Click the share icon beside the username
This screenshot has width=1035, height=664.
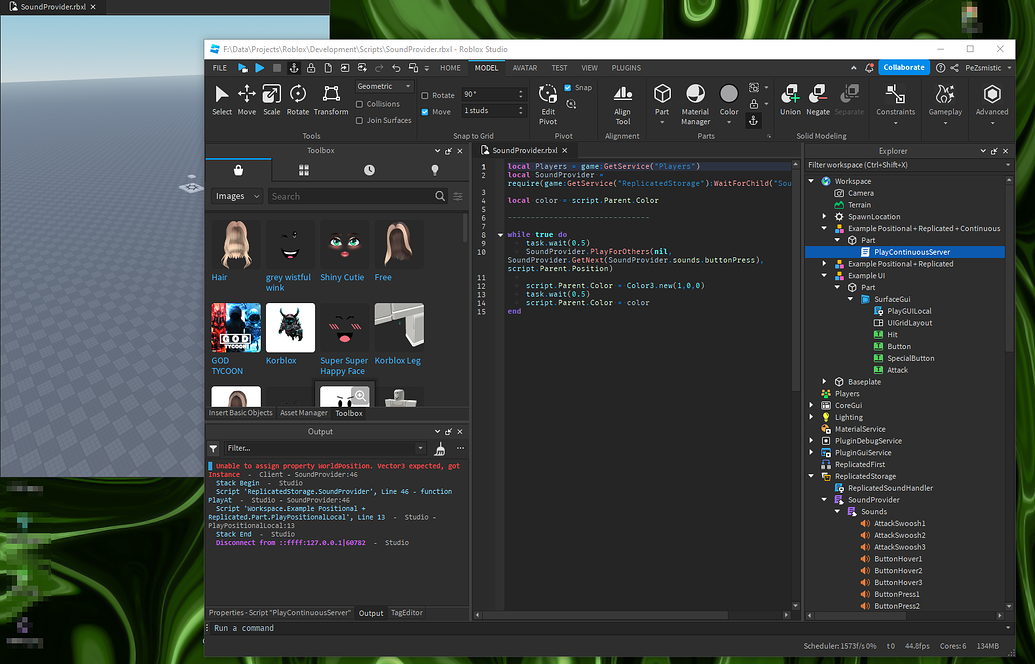click(x=954, y=67)
